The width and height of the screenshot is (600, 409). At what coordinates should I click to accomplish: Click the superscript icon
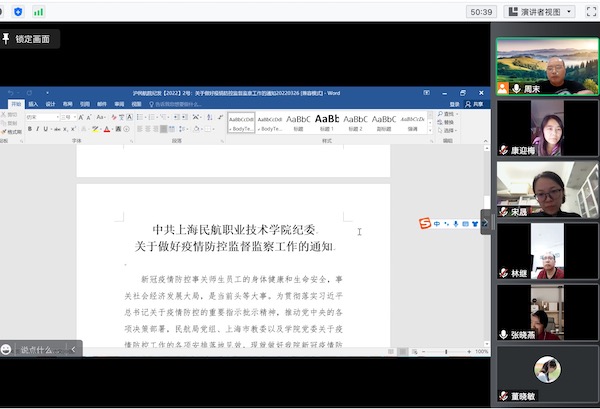coord(73,129)
